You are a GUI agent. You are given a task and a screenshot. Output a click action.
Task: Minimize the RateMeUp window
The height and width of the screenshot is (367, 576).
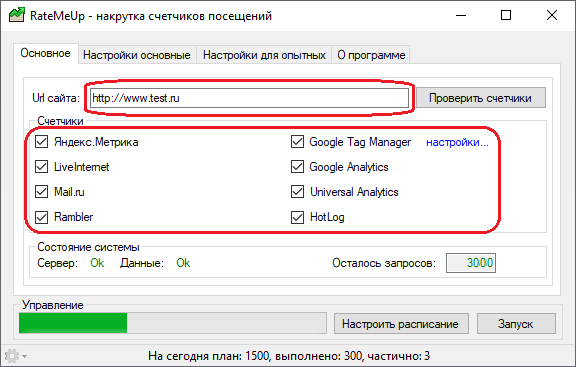click(x=461, y=15)
